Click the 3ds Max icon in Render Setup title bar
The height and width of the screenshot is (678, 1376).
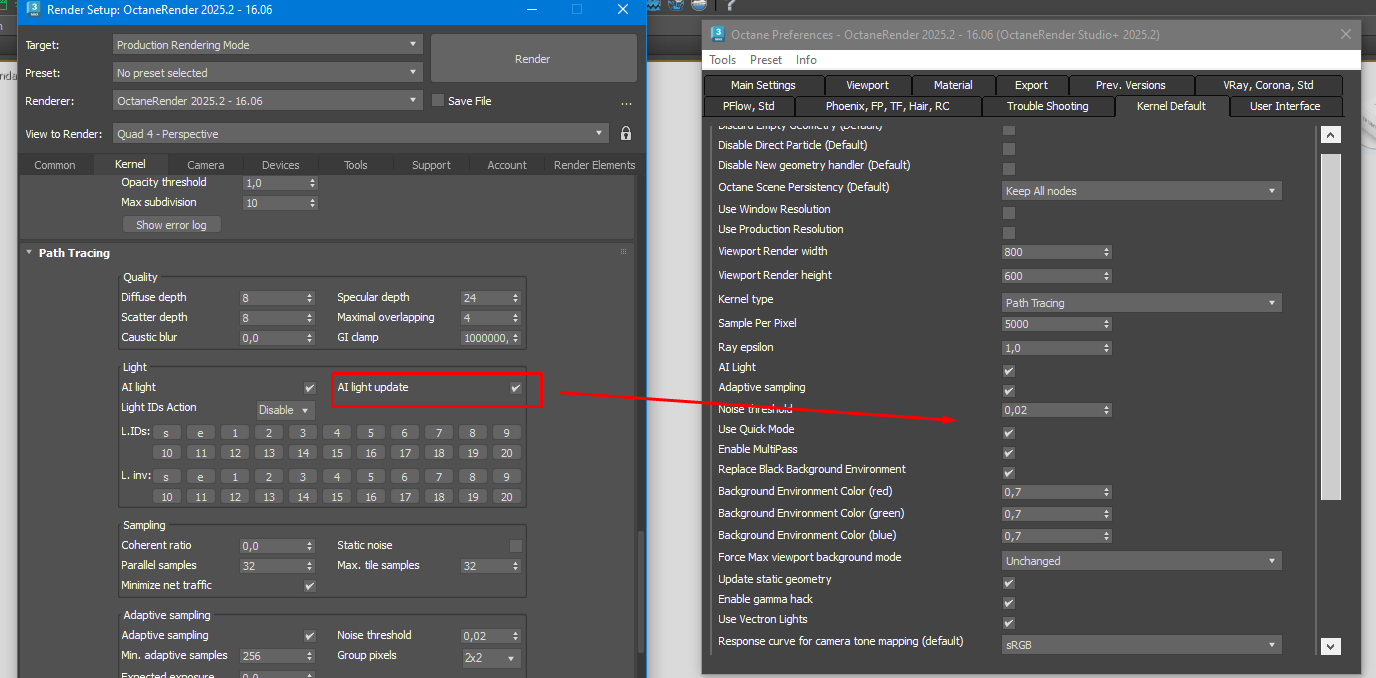[32, 9]
